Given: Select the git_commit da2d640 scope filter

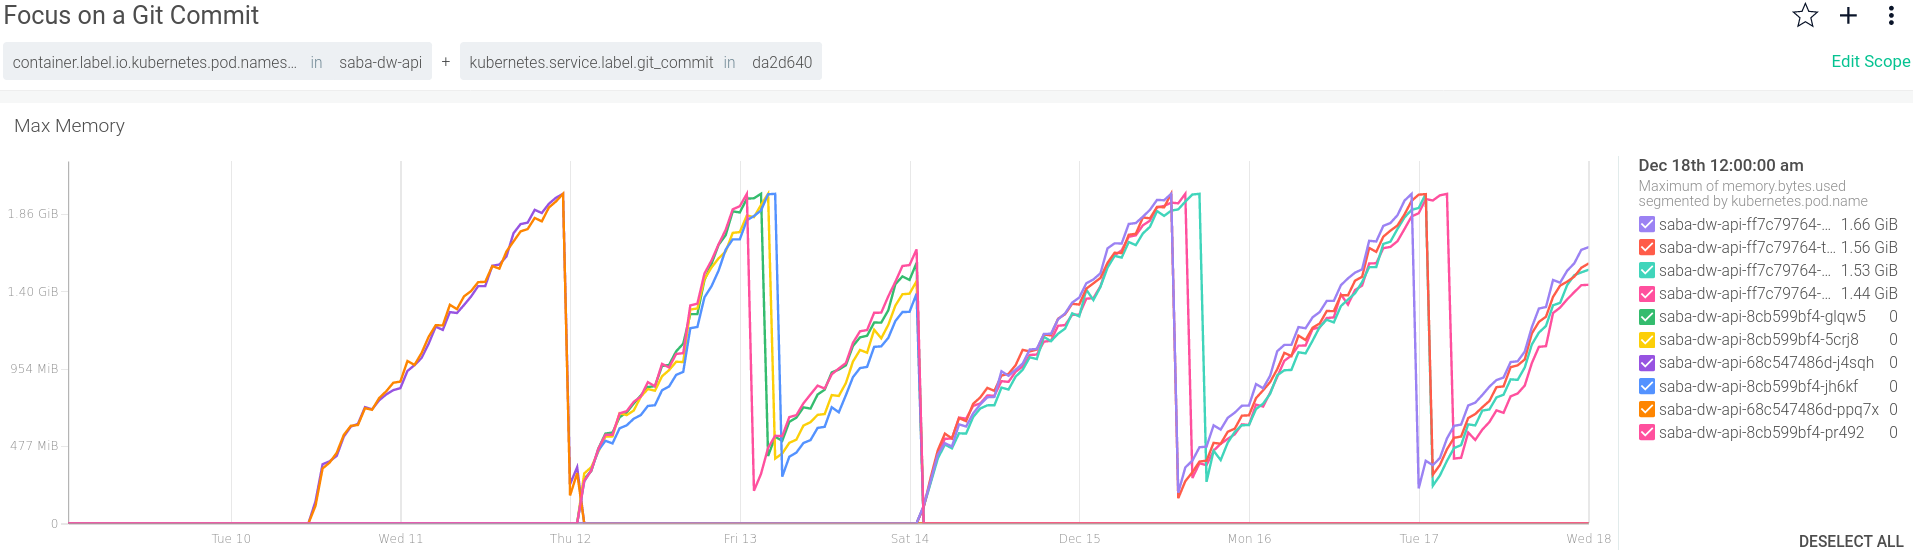Looking at the screenshot, I should point(640,62).
